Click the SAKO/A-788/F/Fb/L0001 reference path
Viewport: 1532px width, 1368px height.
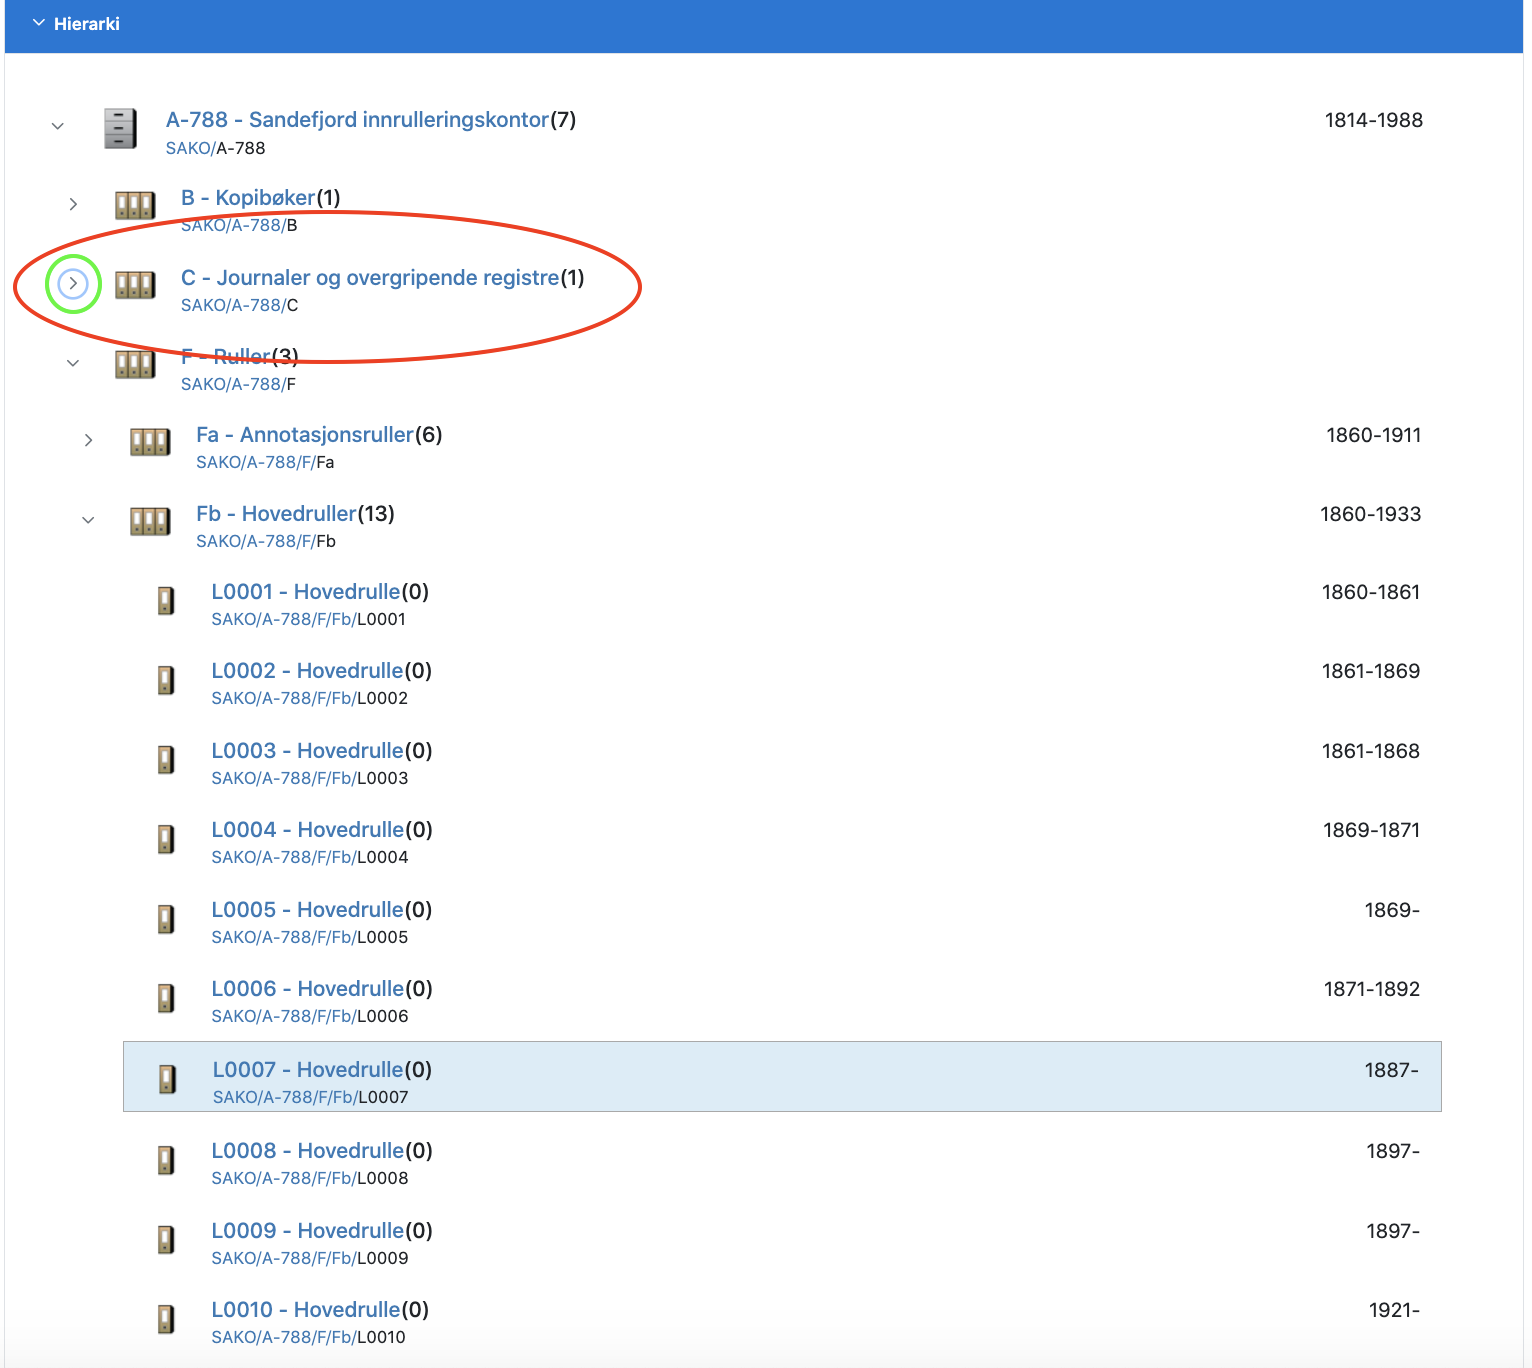(x=308, y=620)
